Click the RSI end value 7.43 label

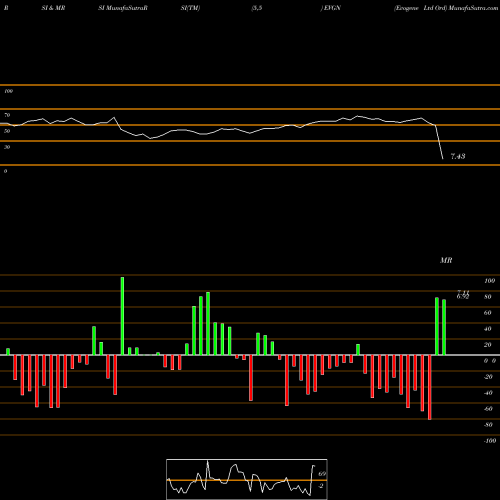click(x=458, y=156)
